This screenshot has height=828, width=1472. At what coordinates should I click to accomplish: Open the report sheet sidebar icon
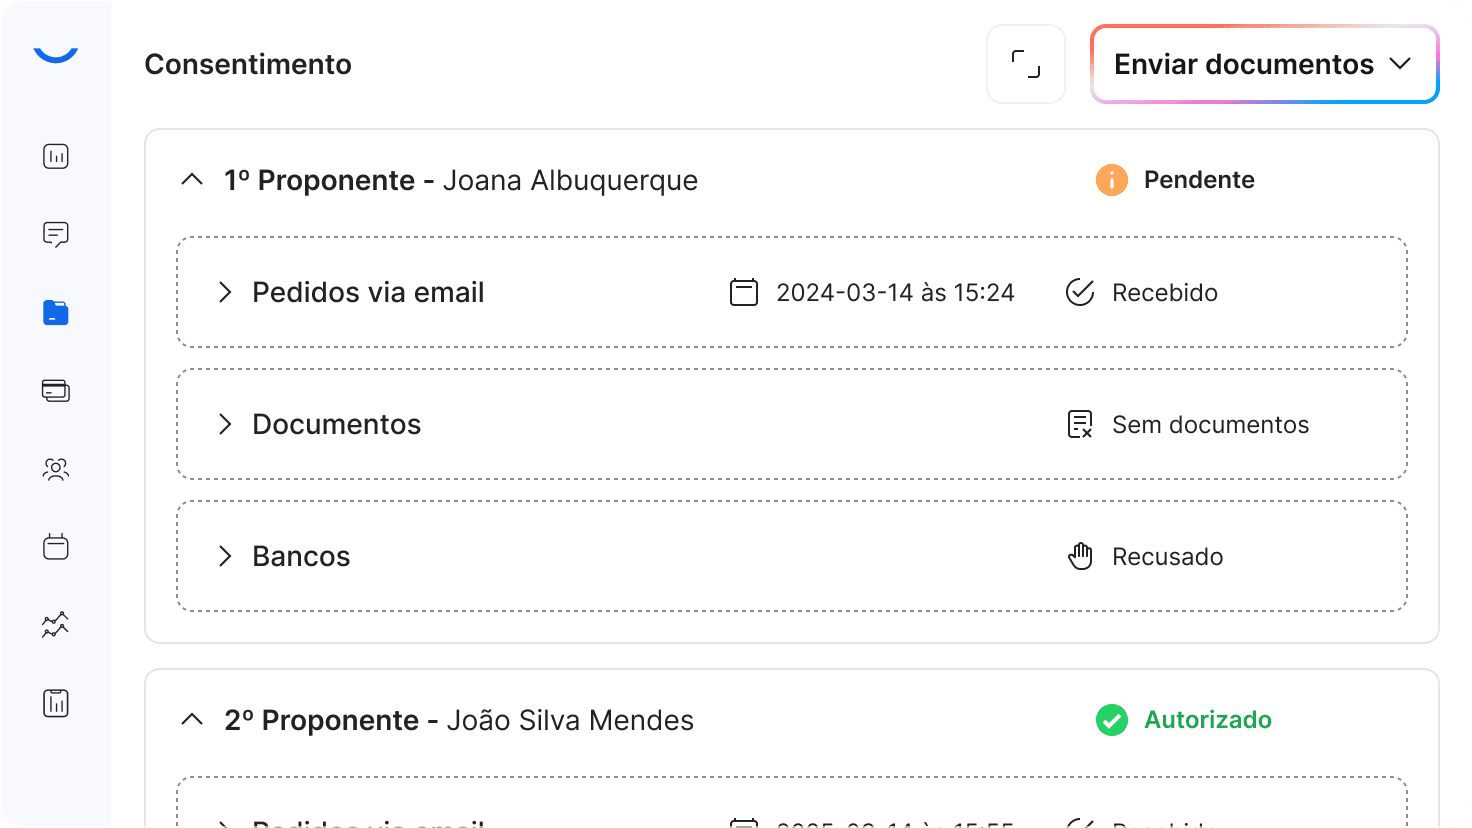coord(56,703)
